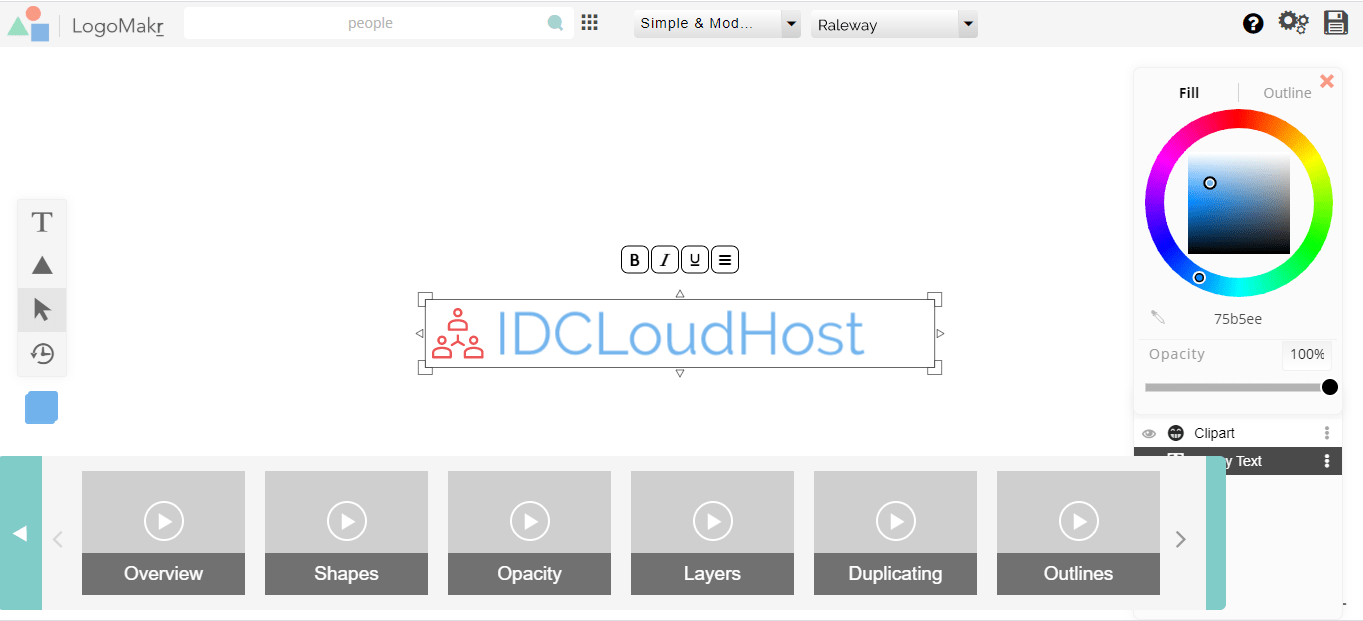Open the history undo tool

(42, 354)
